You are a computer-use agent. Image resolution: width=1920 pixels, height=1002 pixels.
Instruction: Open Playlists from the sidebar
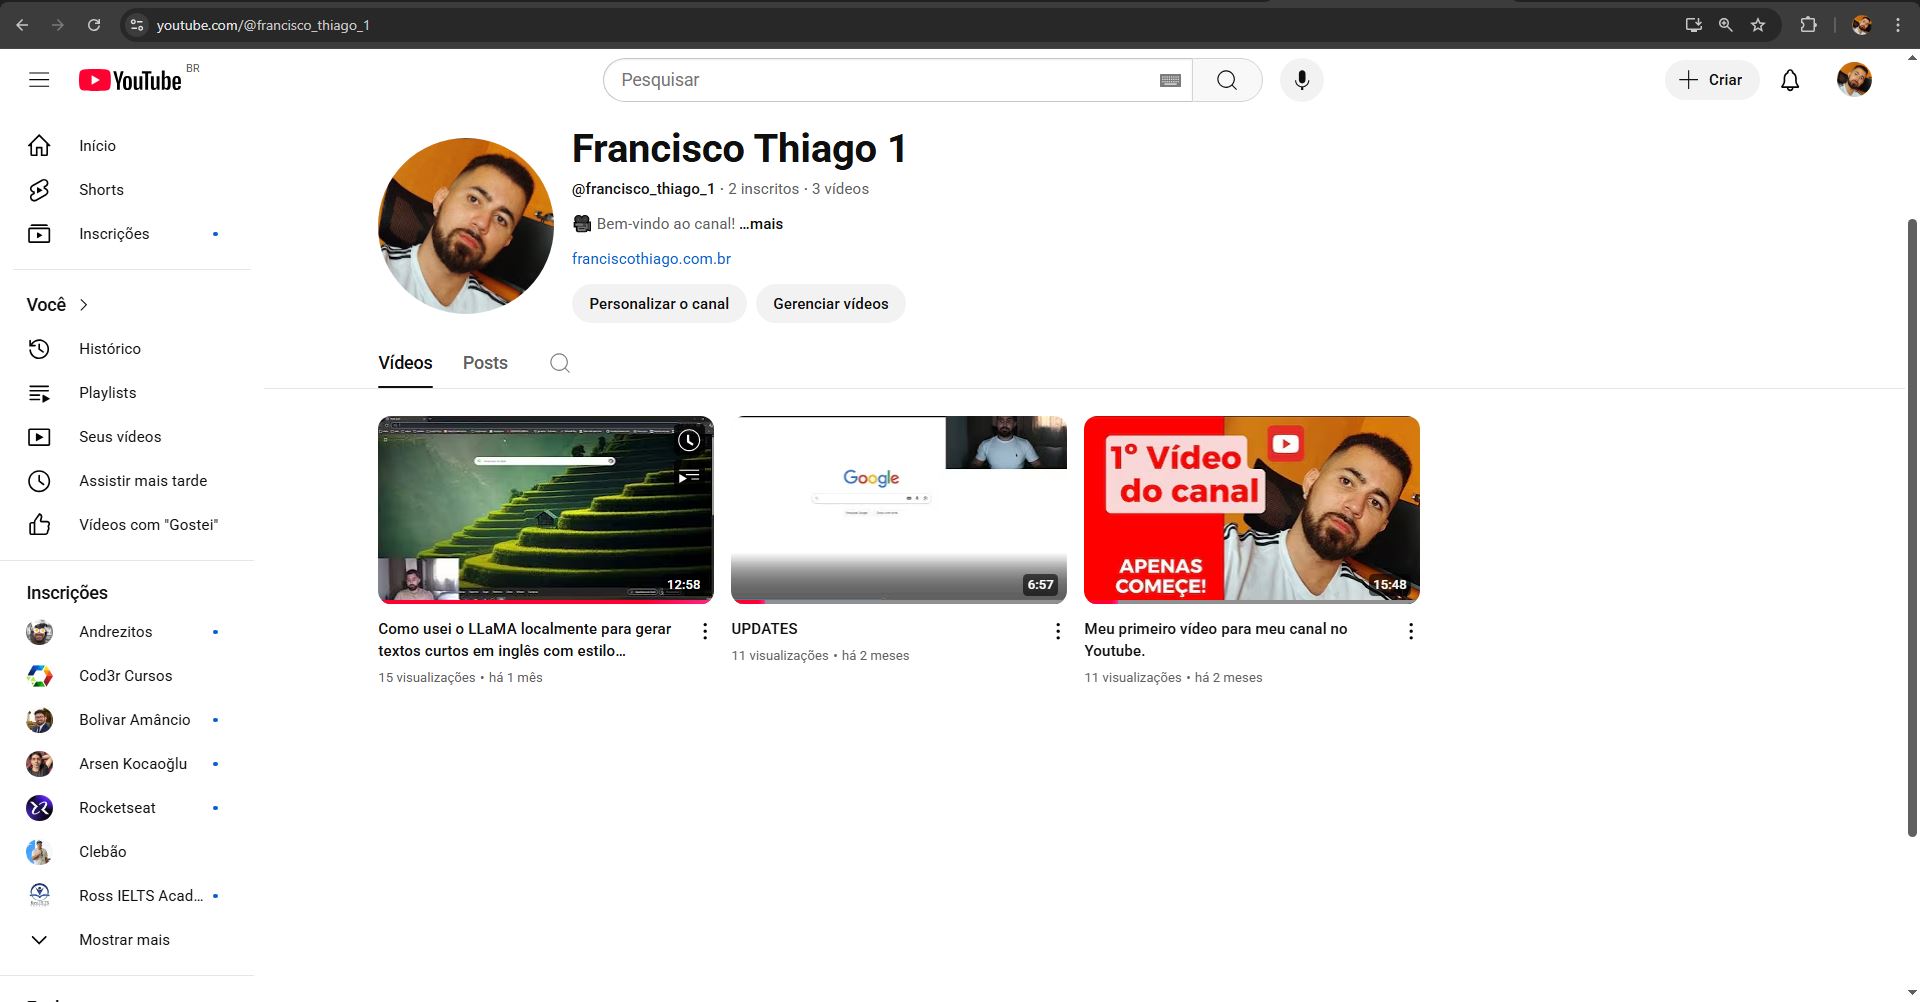[x=107, y=392]
